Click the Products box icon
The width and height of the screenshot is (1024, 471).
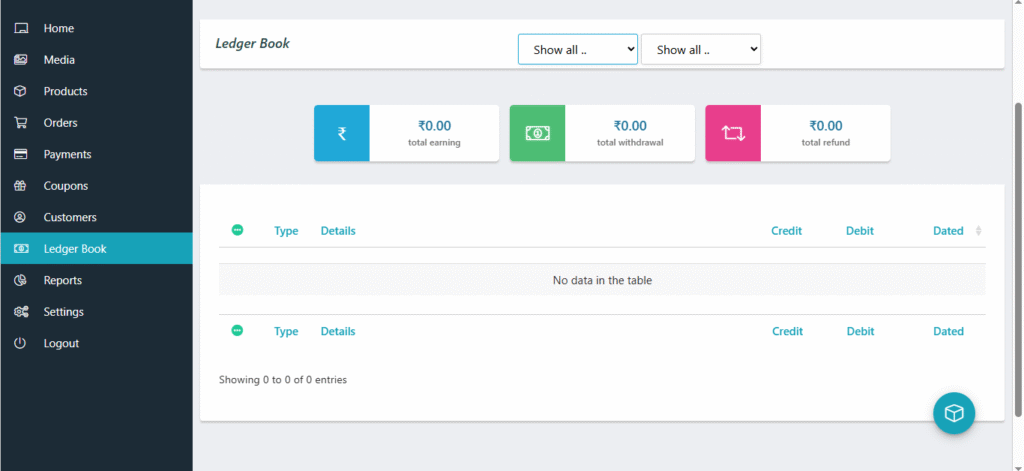pos(20,91)
